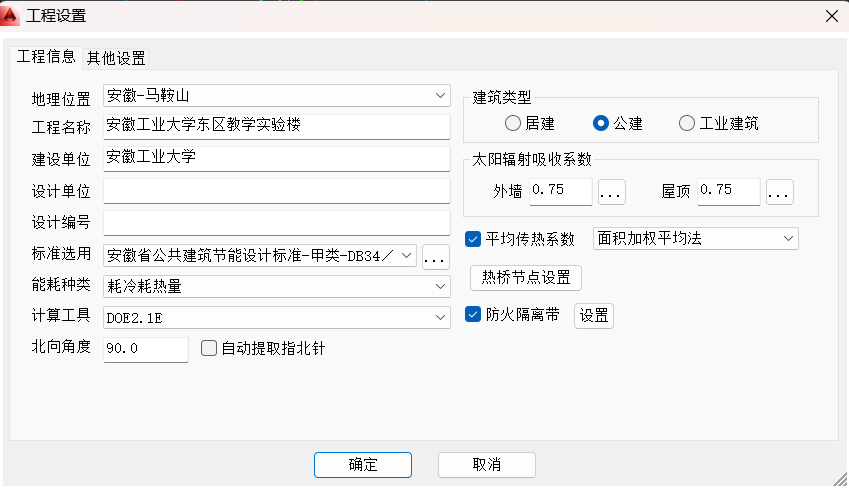Expand the 计算工具 DOE2.1E dropdown

click(277, 317)
